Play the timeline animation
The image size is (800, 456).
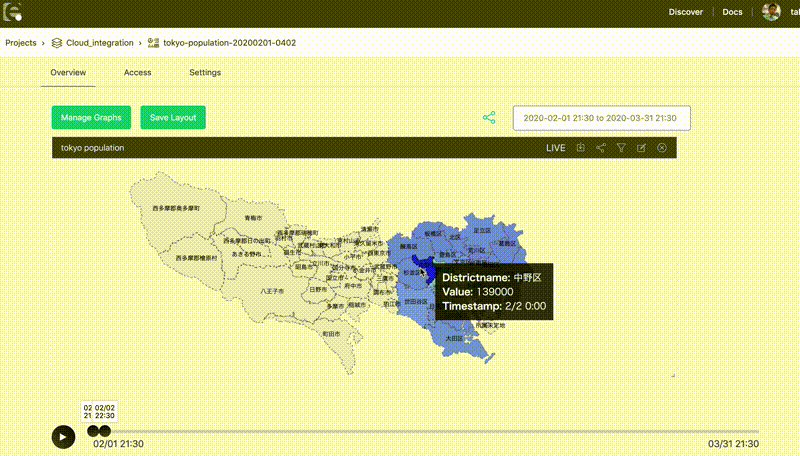coord(63,437)
